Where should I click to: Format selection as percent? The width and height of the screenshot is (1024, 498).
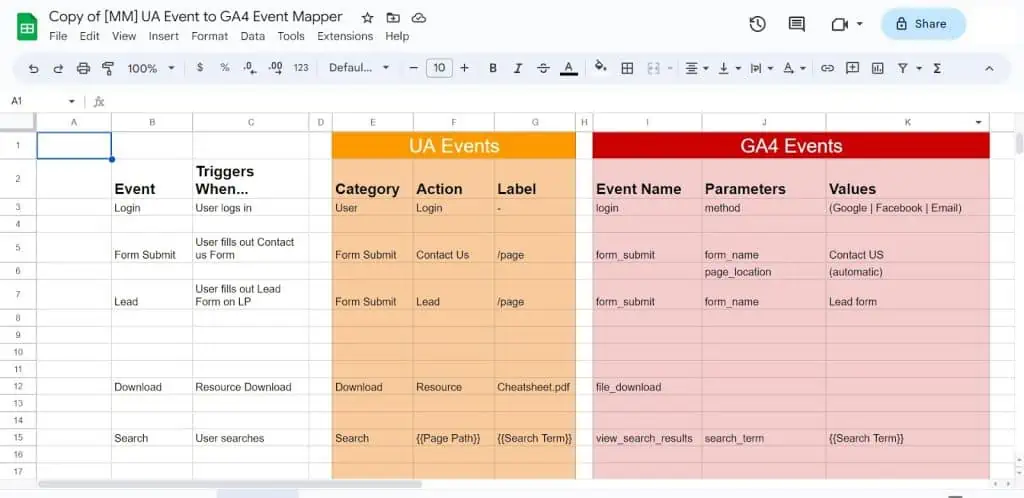click(225, 68)
